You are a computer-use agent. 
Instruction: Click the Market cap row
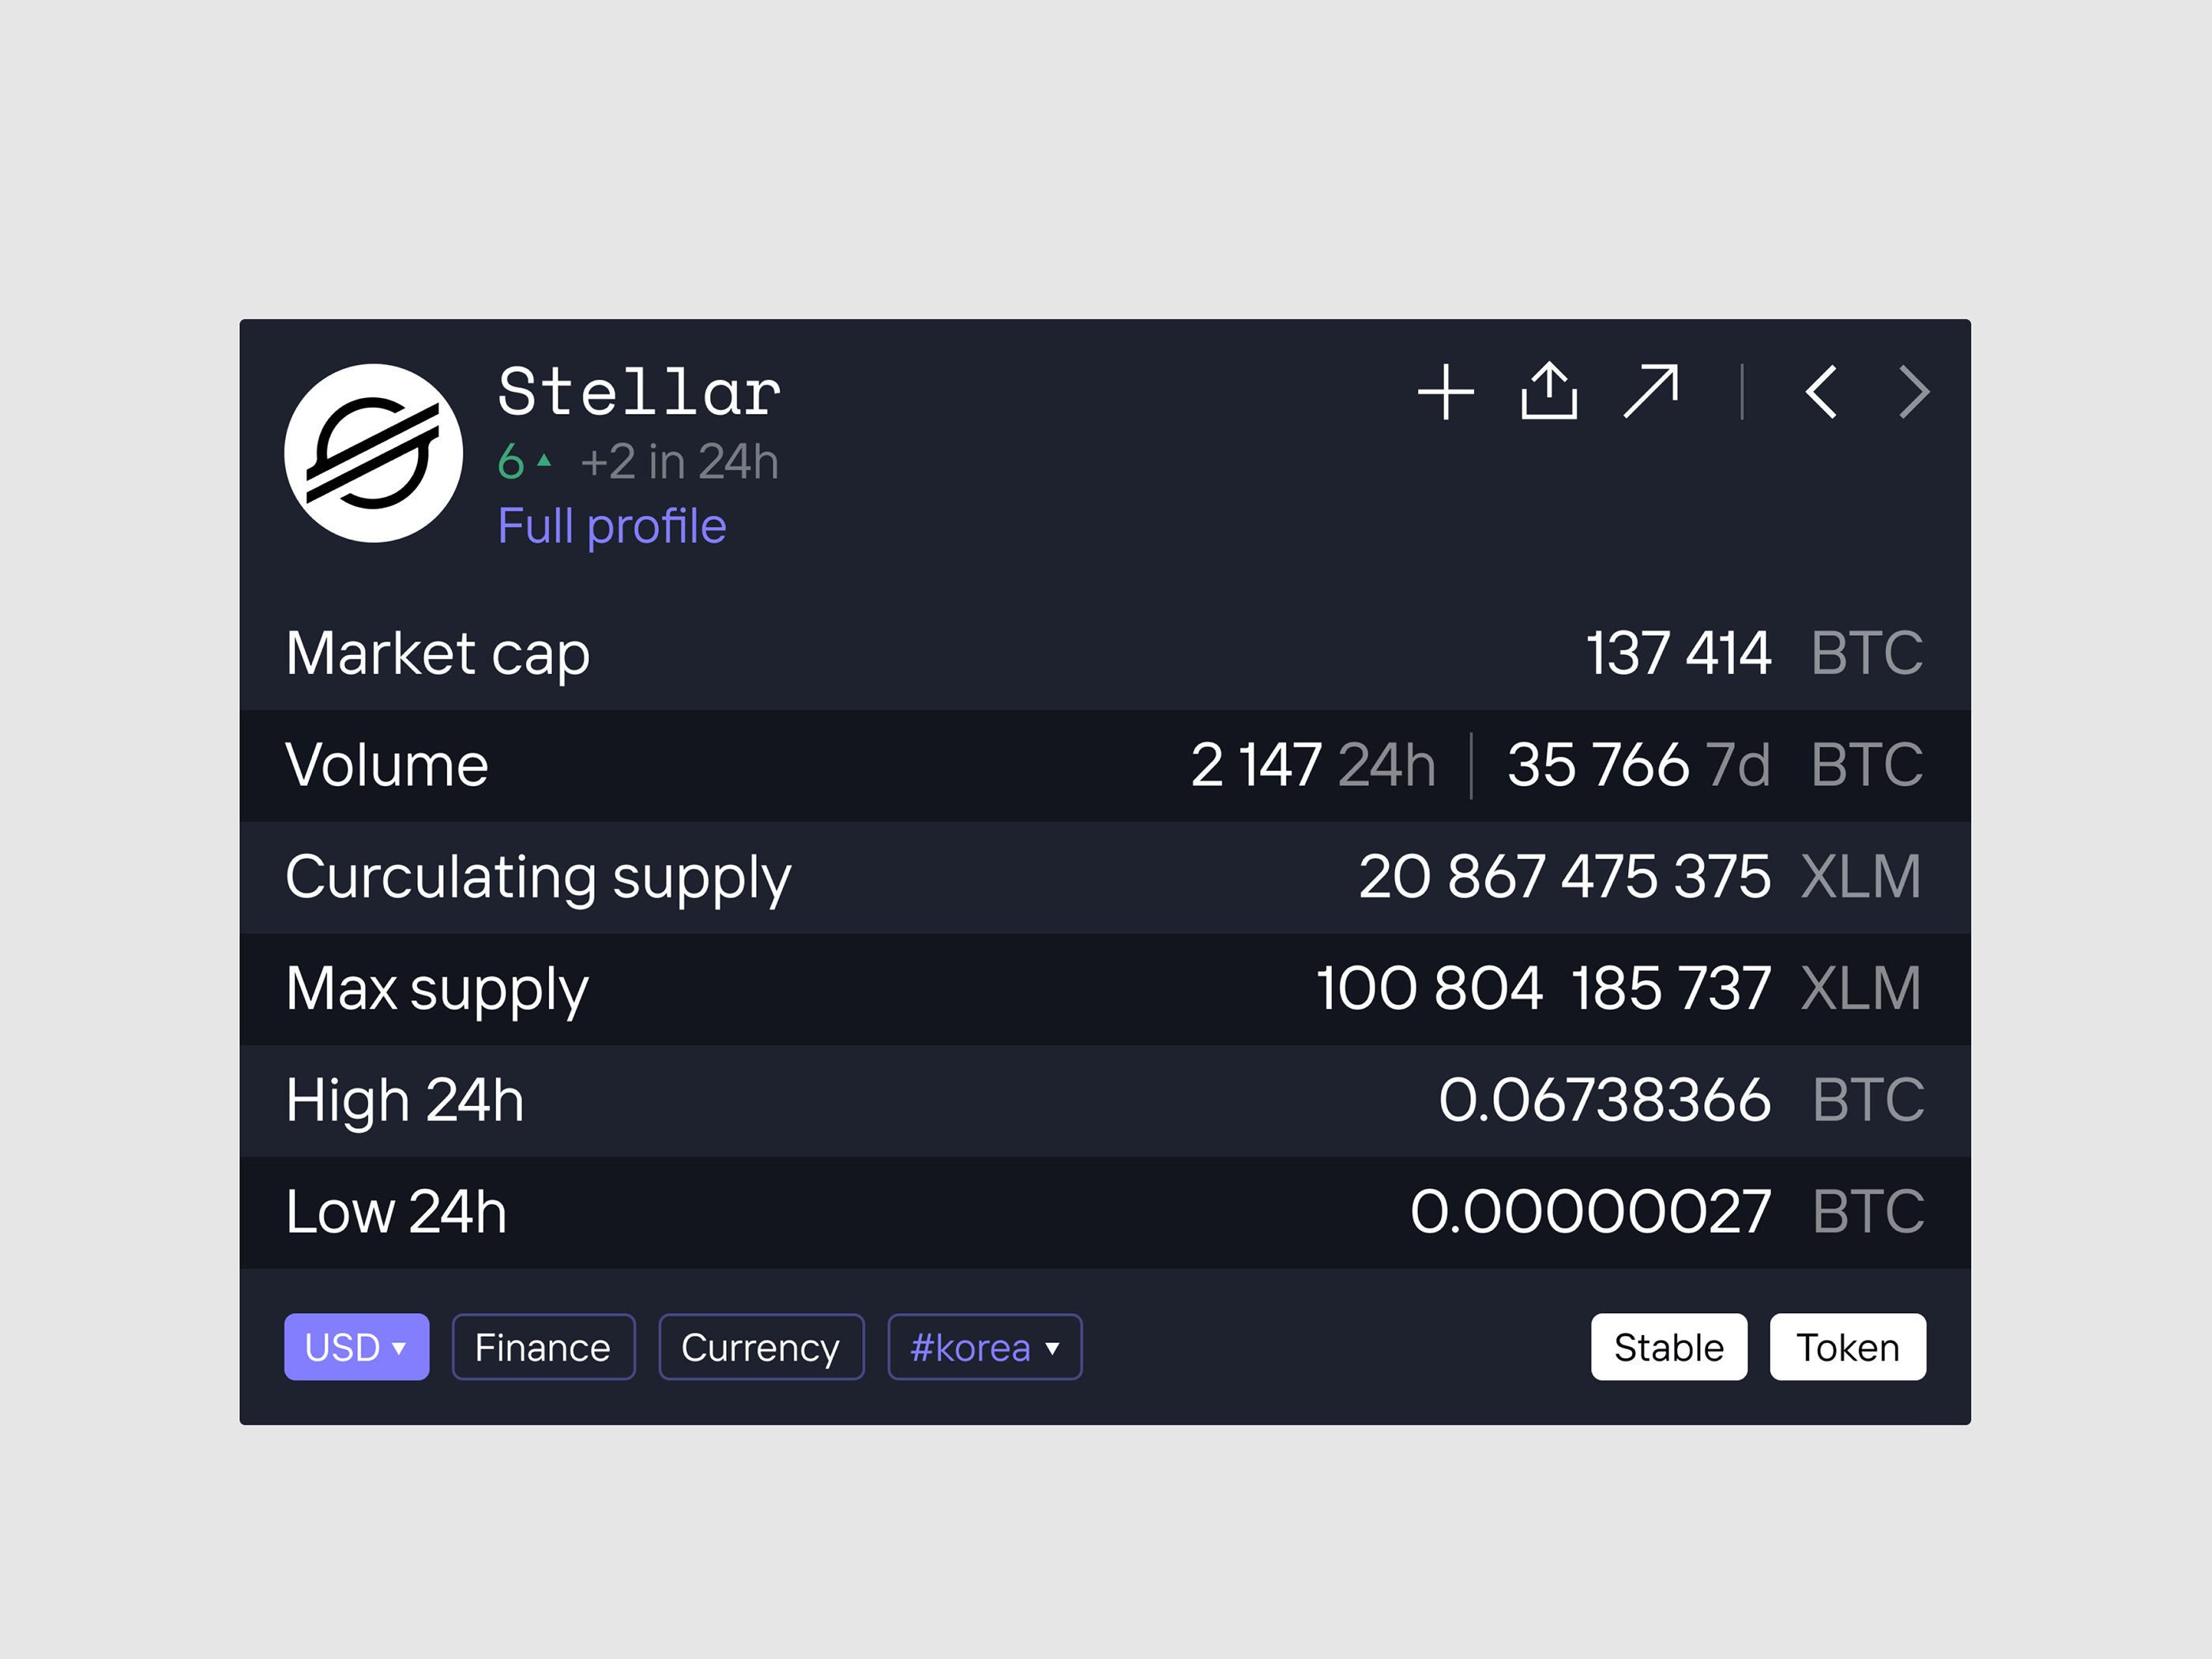point(1104,654)
